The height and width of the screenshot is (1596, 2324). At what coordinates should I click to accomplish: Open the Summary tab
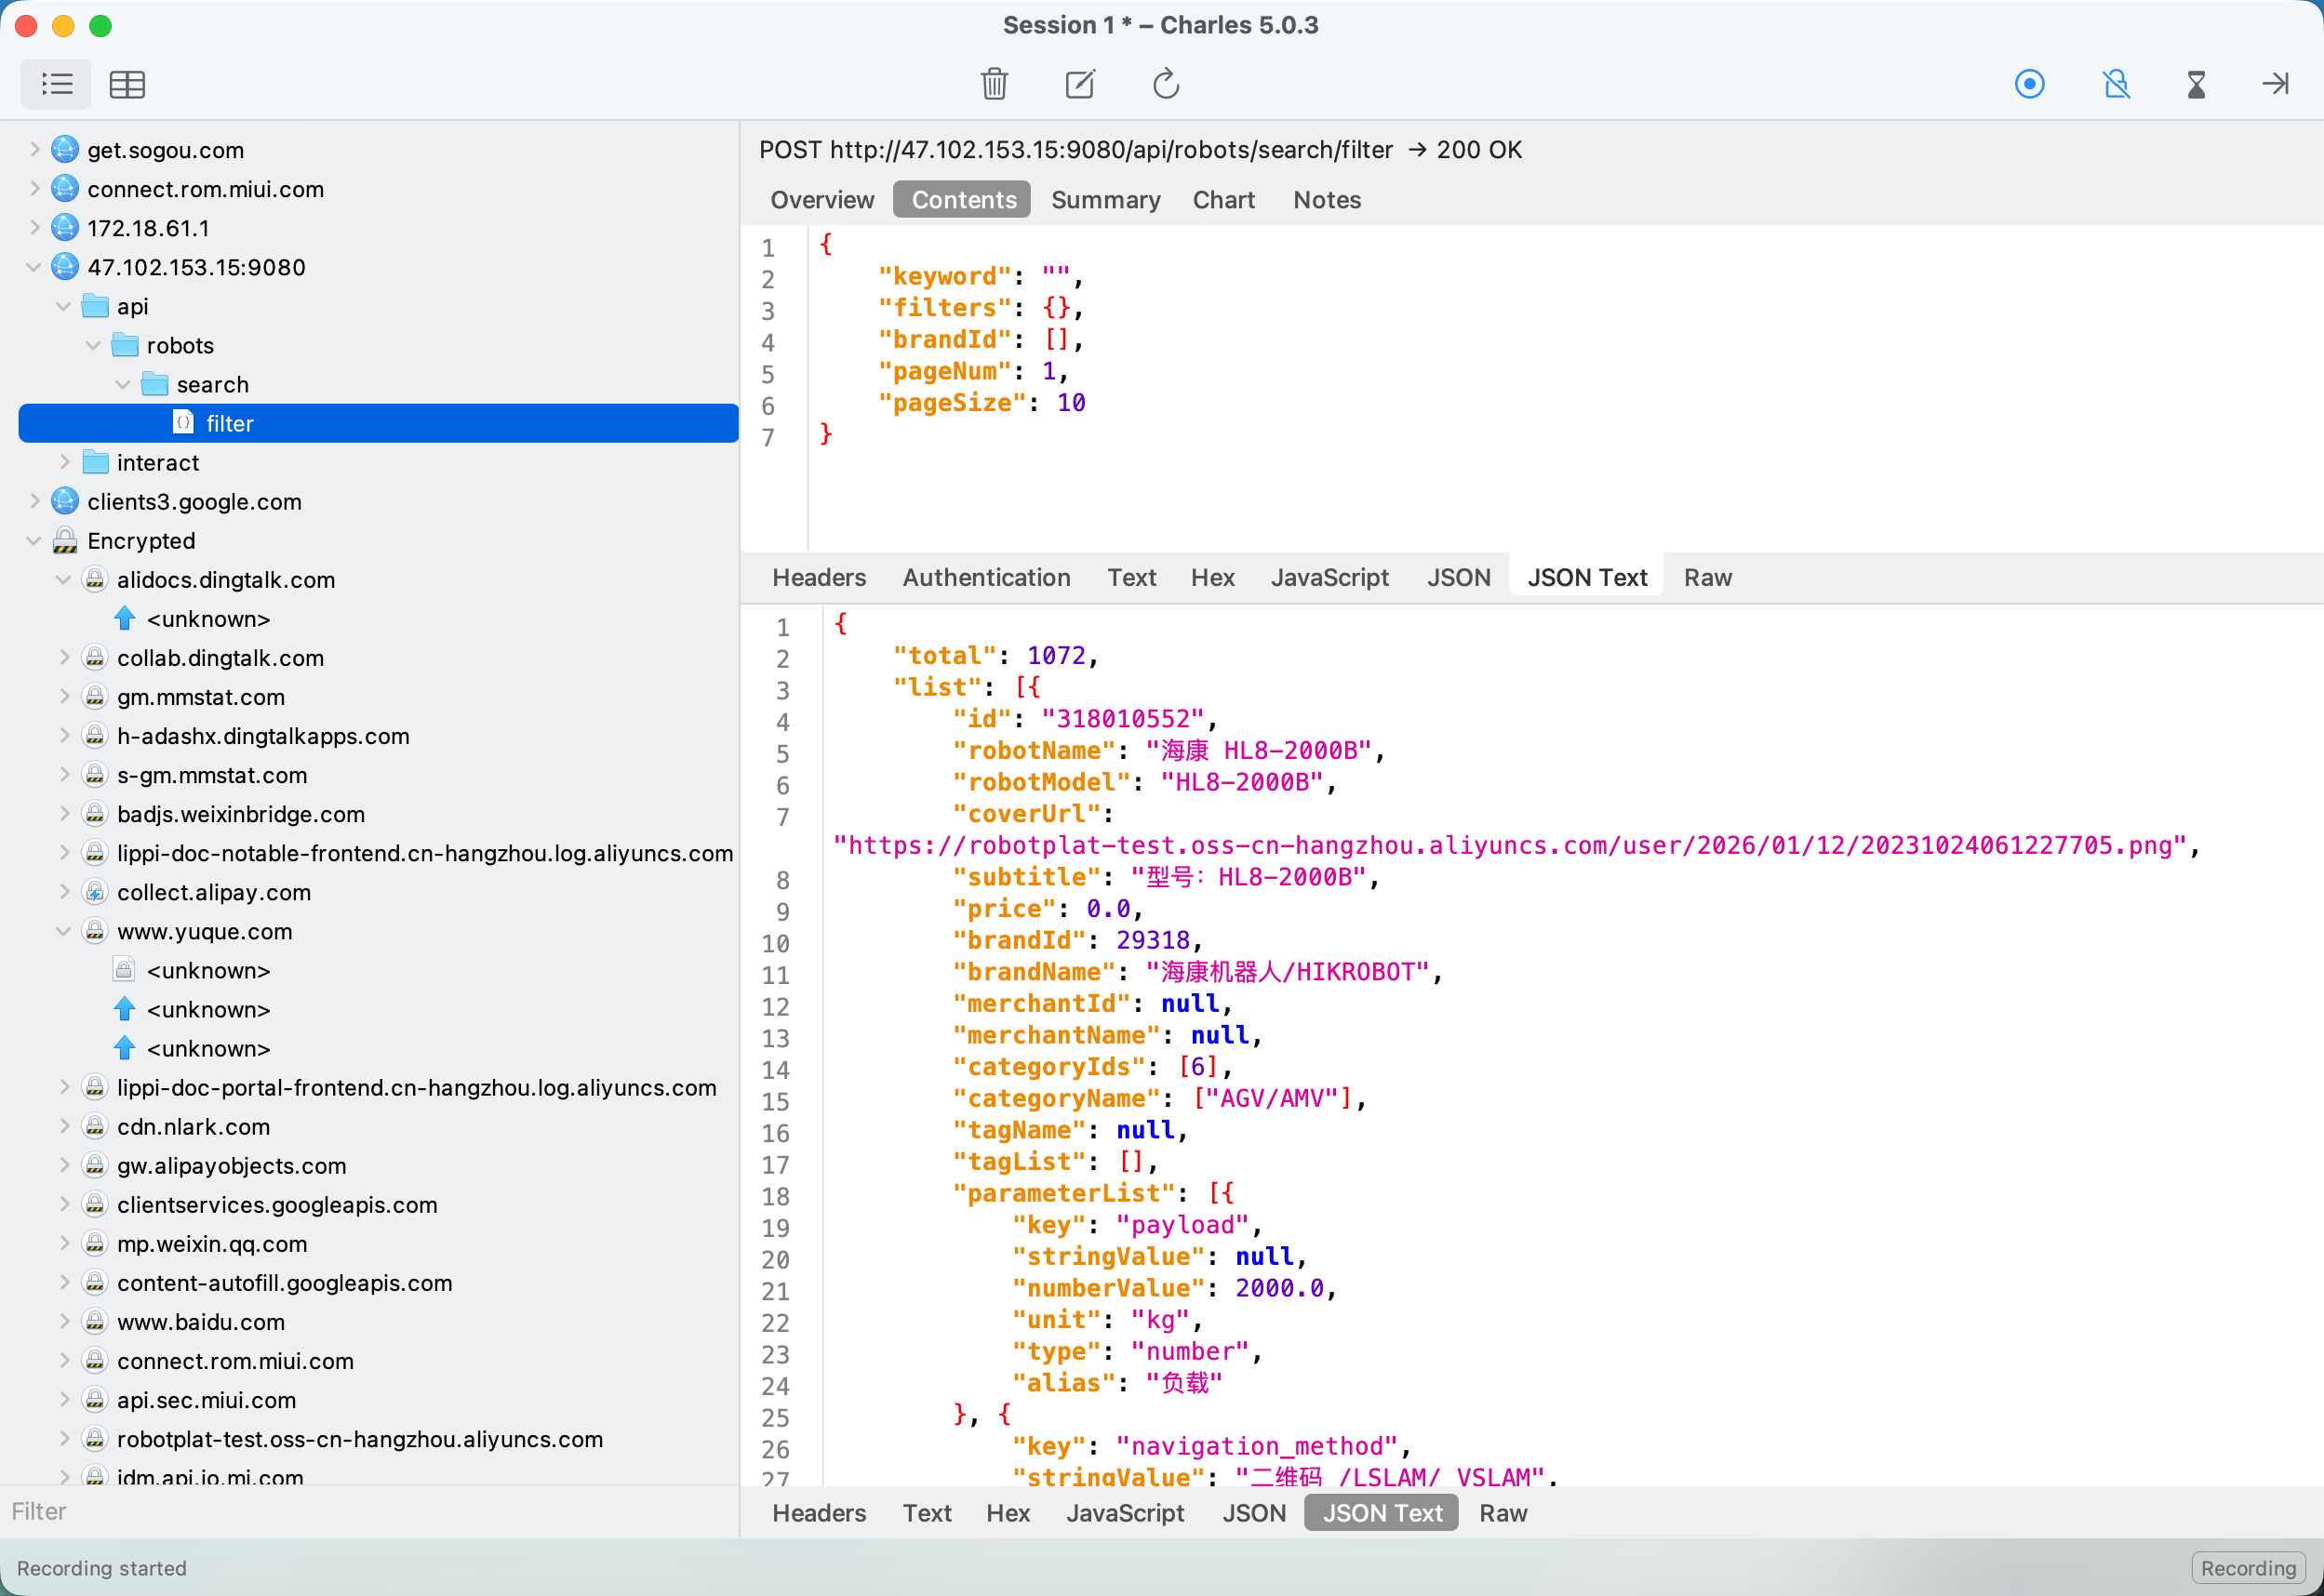[1105, 200]
